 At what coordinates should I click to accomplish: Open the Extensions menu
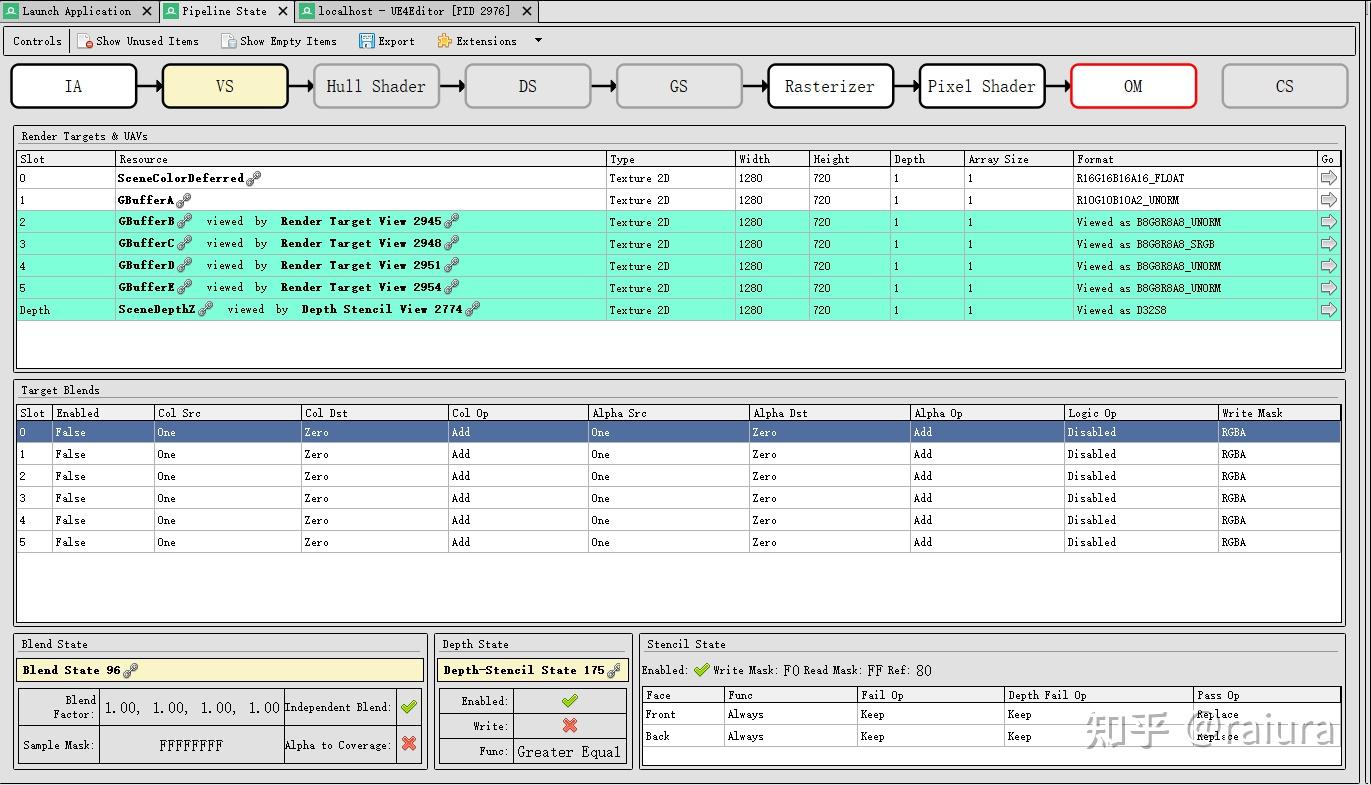[x=477, y=41]
